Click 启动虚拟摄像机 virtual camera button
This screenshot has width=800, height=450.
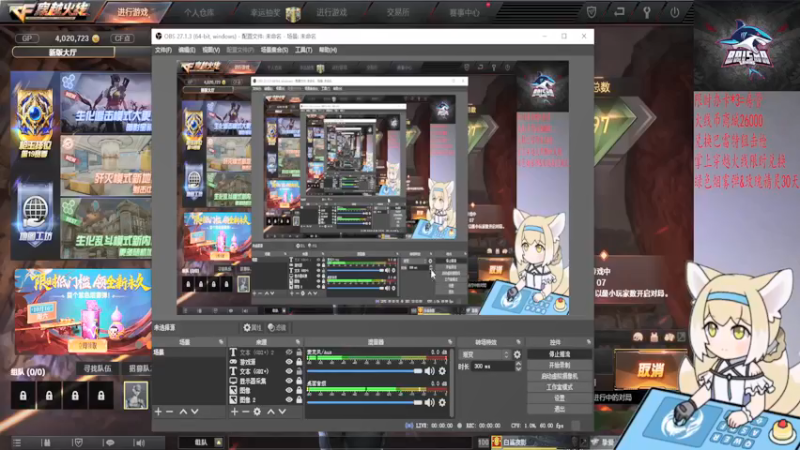[x=560, y=376]
